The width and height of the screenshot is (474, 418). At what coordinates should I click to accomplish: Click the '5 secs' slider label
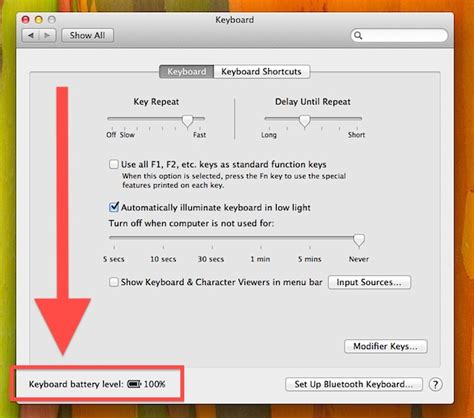click(114, 259)
